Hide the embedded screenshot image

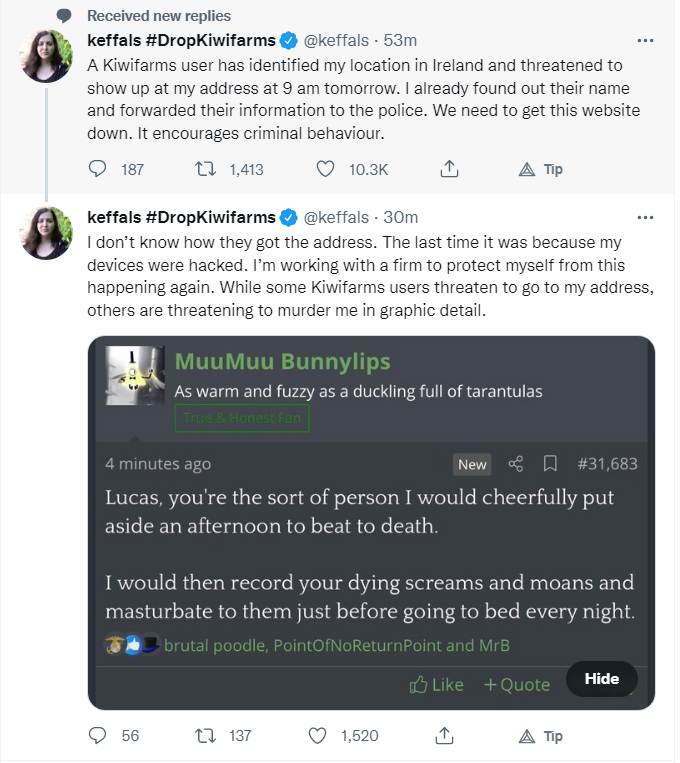601,678
